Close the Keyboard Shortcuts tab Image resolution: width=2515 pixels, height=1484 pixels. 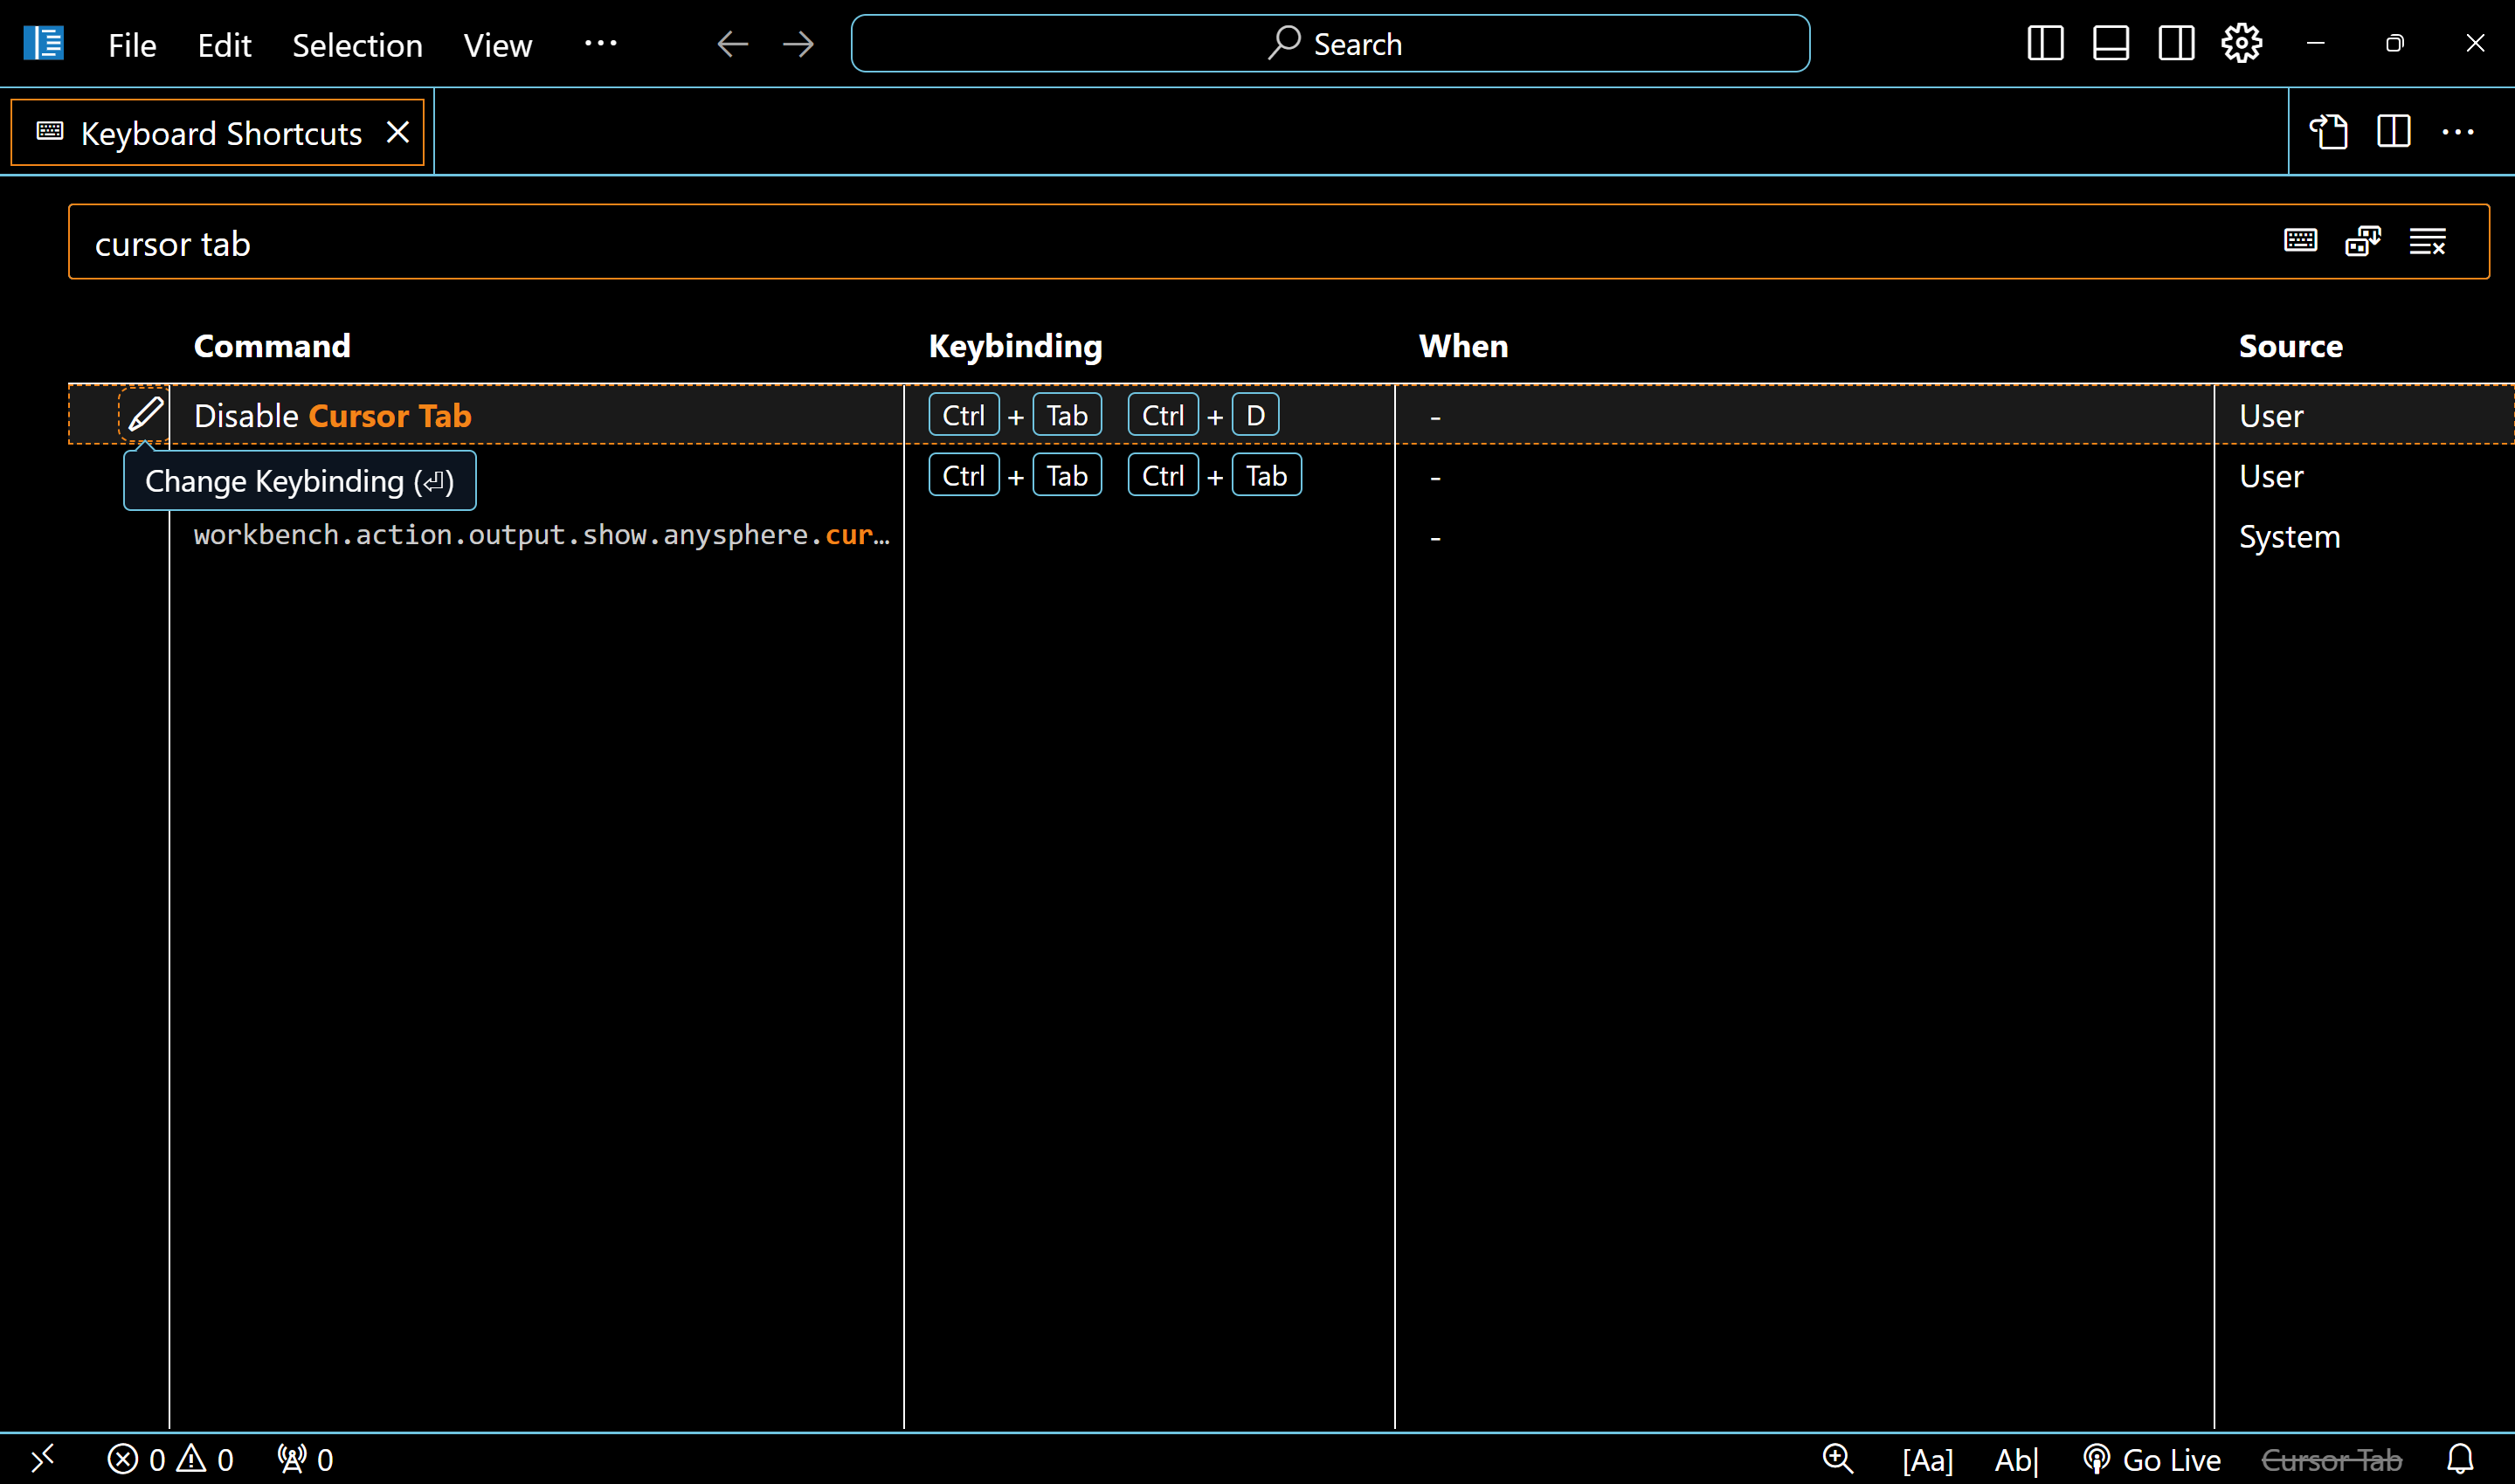point(398,132)
